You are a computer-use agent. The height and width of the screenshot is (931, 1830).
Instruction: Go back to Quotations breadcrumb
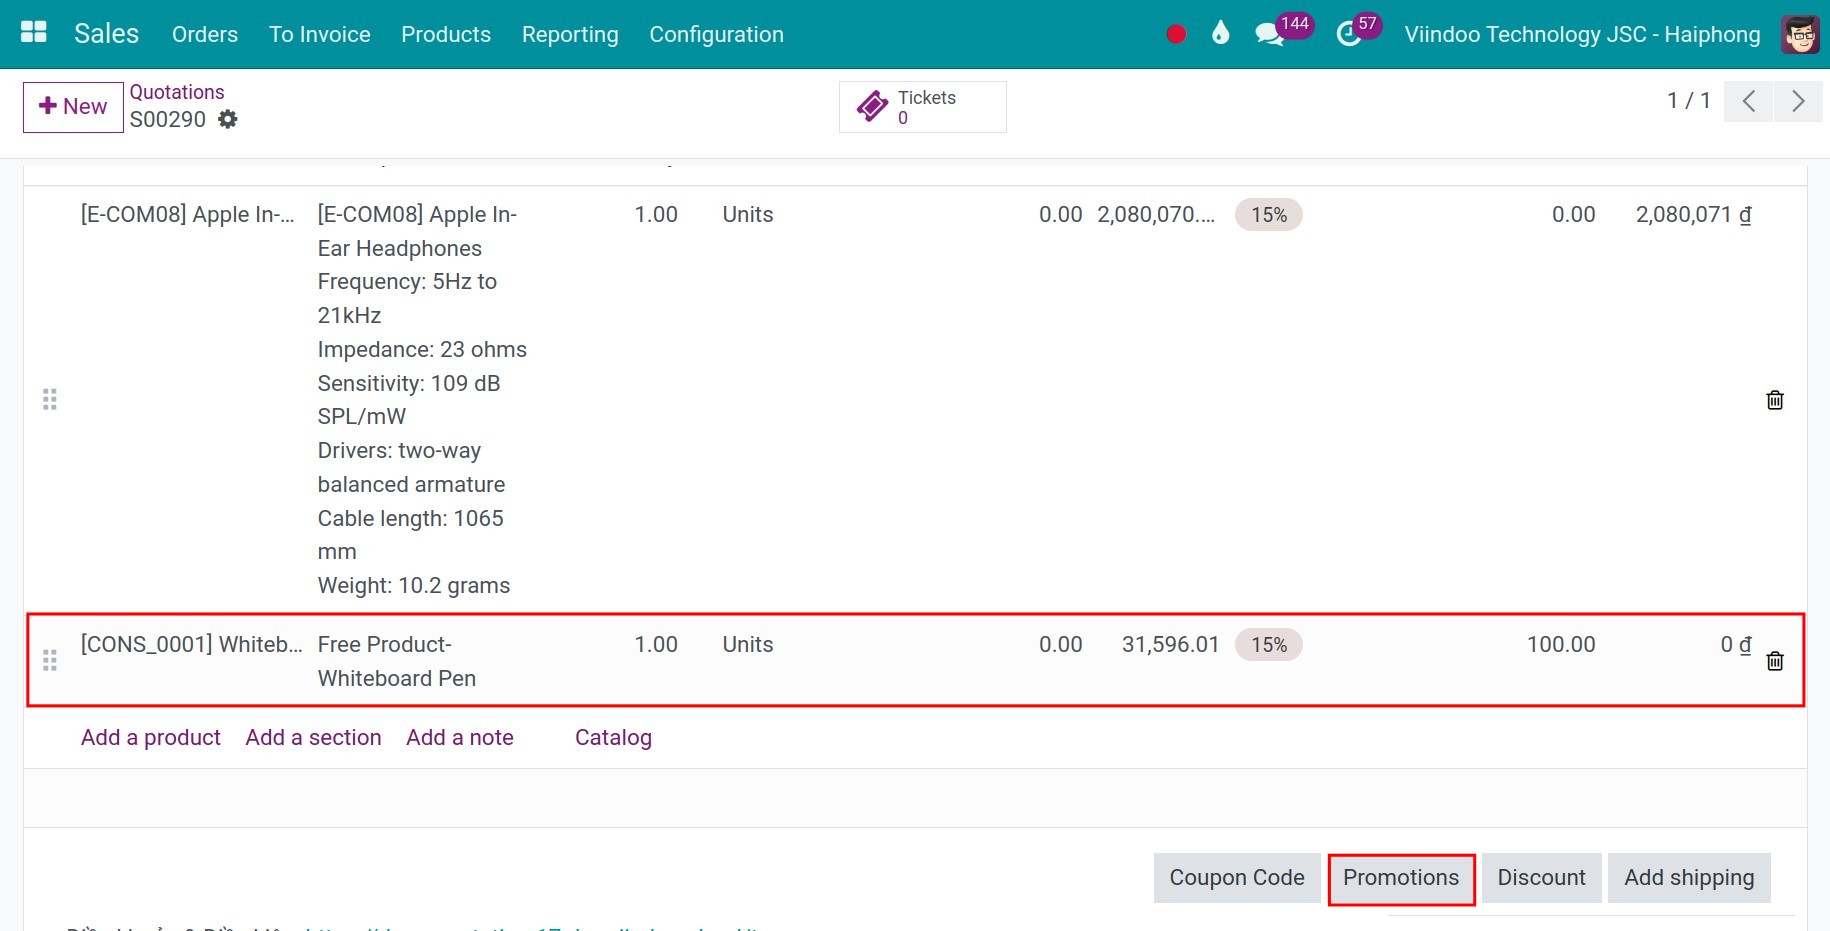(177, 92)
